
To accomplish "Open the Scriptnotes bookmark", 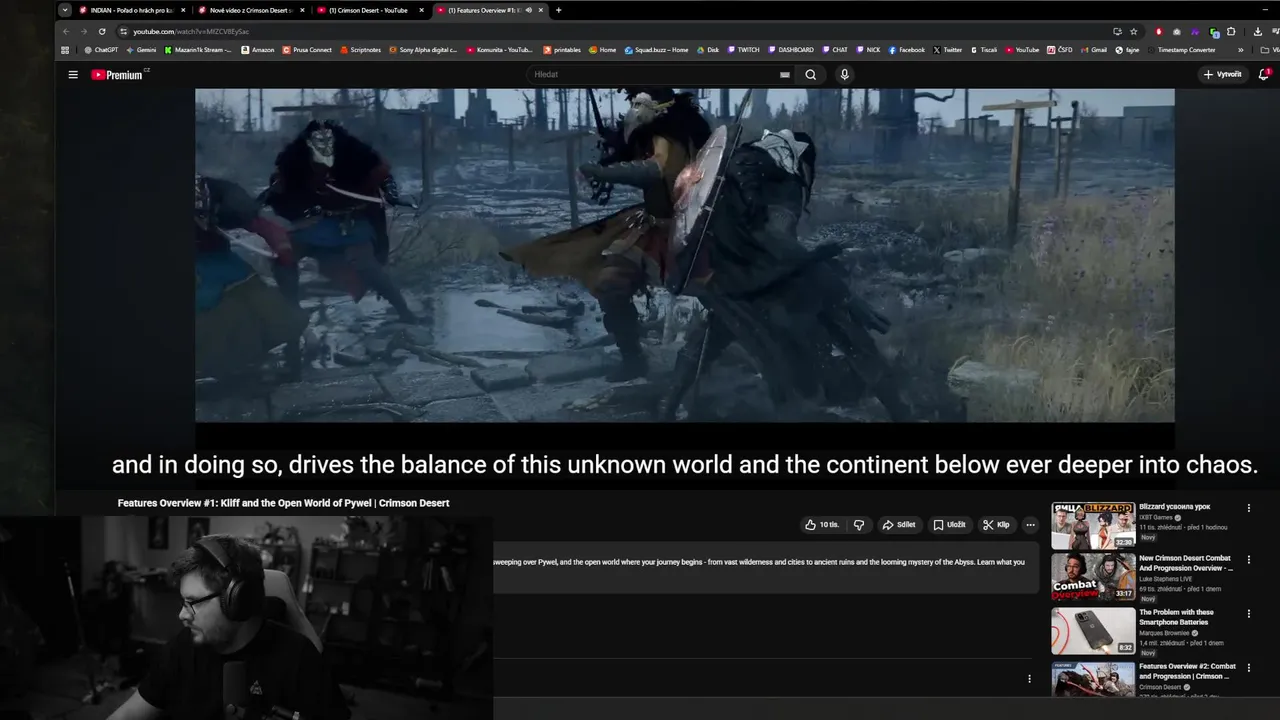I will (x=361, y=50).
